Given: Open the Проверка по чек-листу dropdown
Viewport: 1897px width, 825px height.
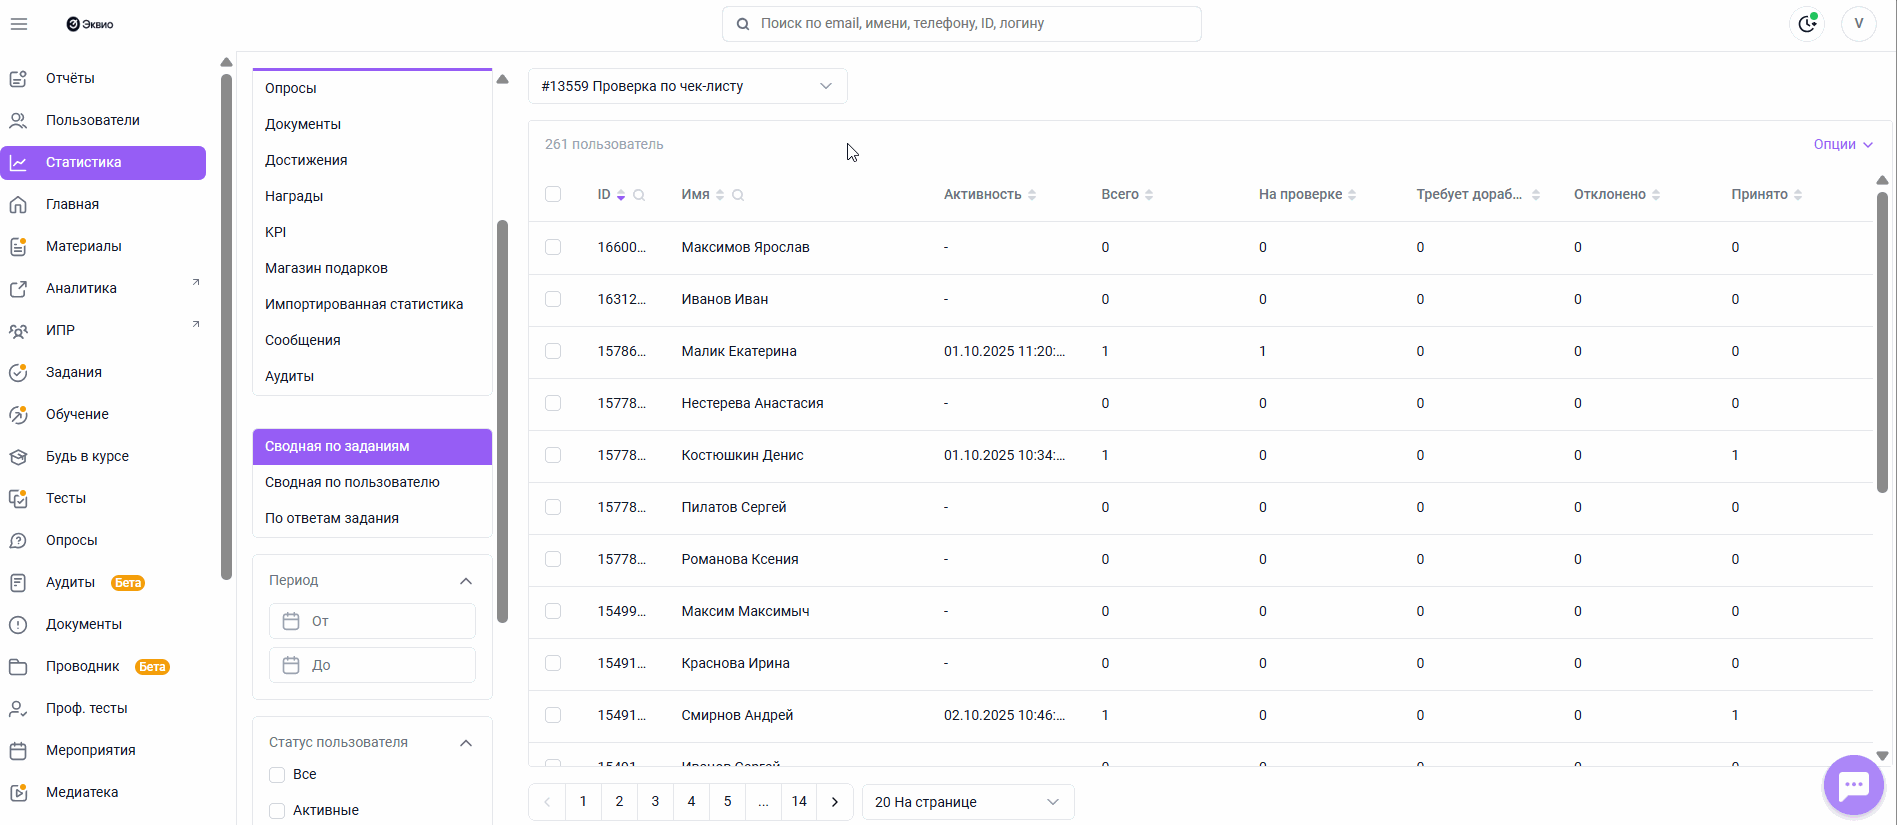Looking at the screenshot, I should (687, 86).
